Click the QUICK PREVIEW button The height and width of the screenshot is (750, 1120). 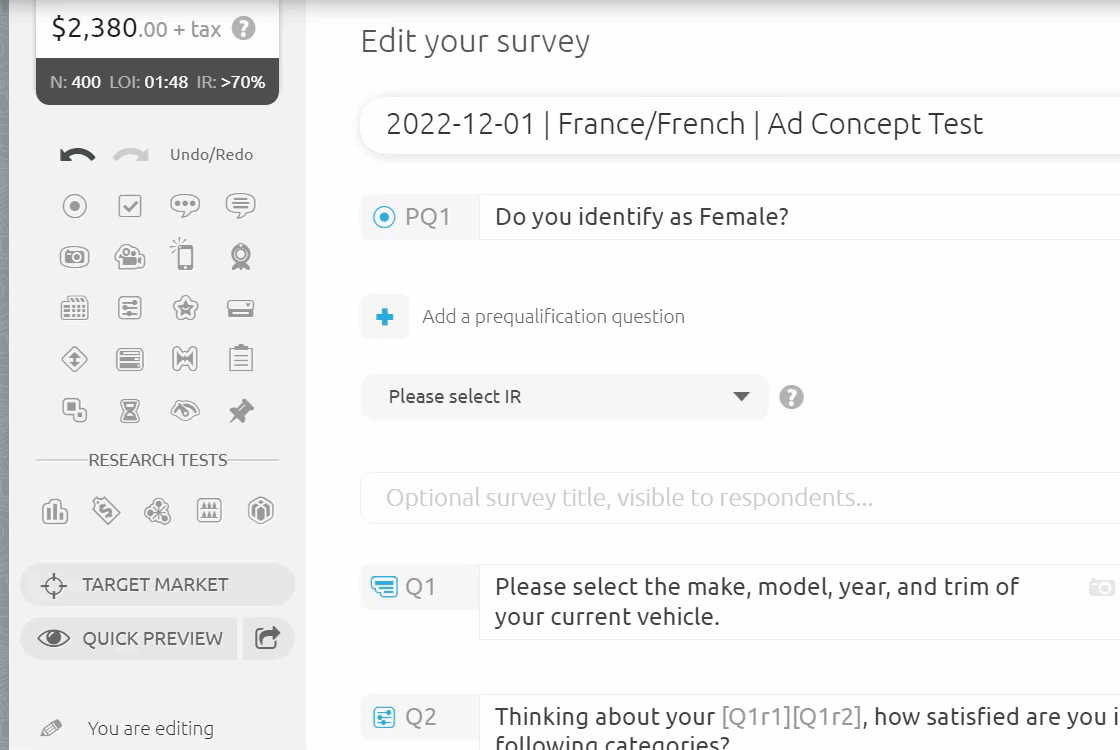click(129, 639)
